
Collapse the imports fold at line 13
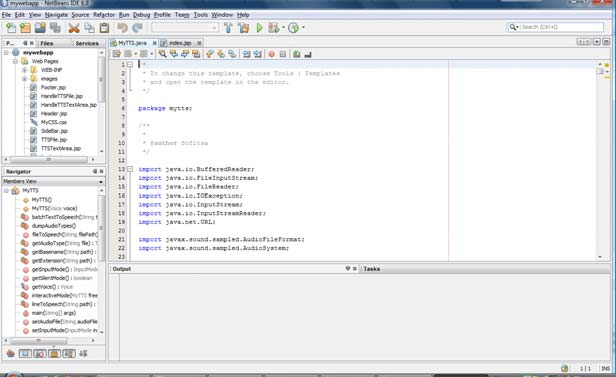pyautogui.click(x=130, y=169)
